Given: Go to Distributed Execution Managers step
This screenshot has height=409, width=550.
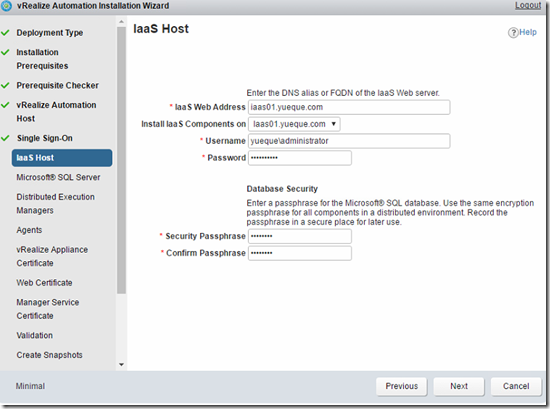Looking at the screenshot, I should (55, 204).
